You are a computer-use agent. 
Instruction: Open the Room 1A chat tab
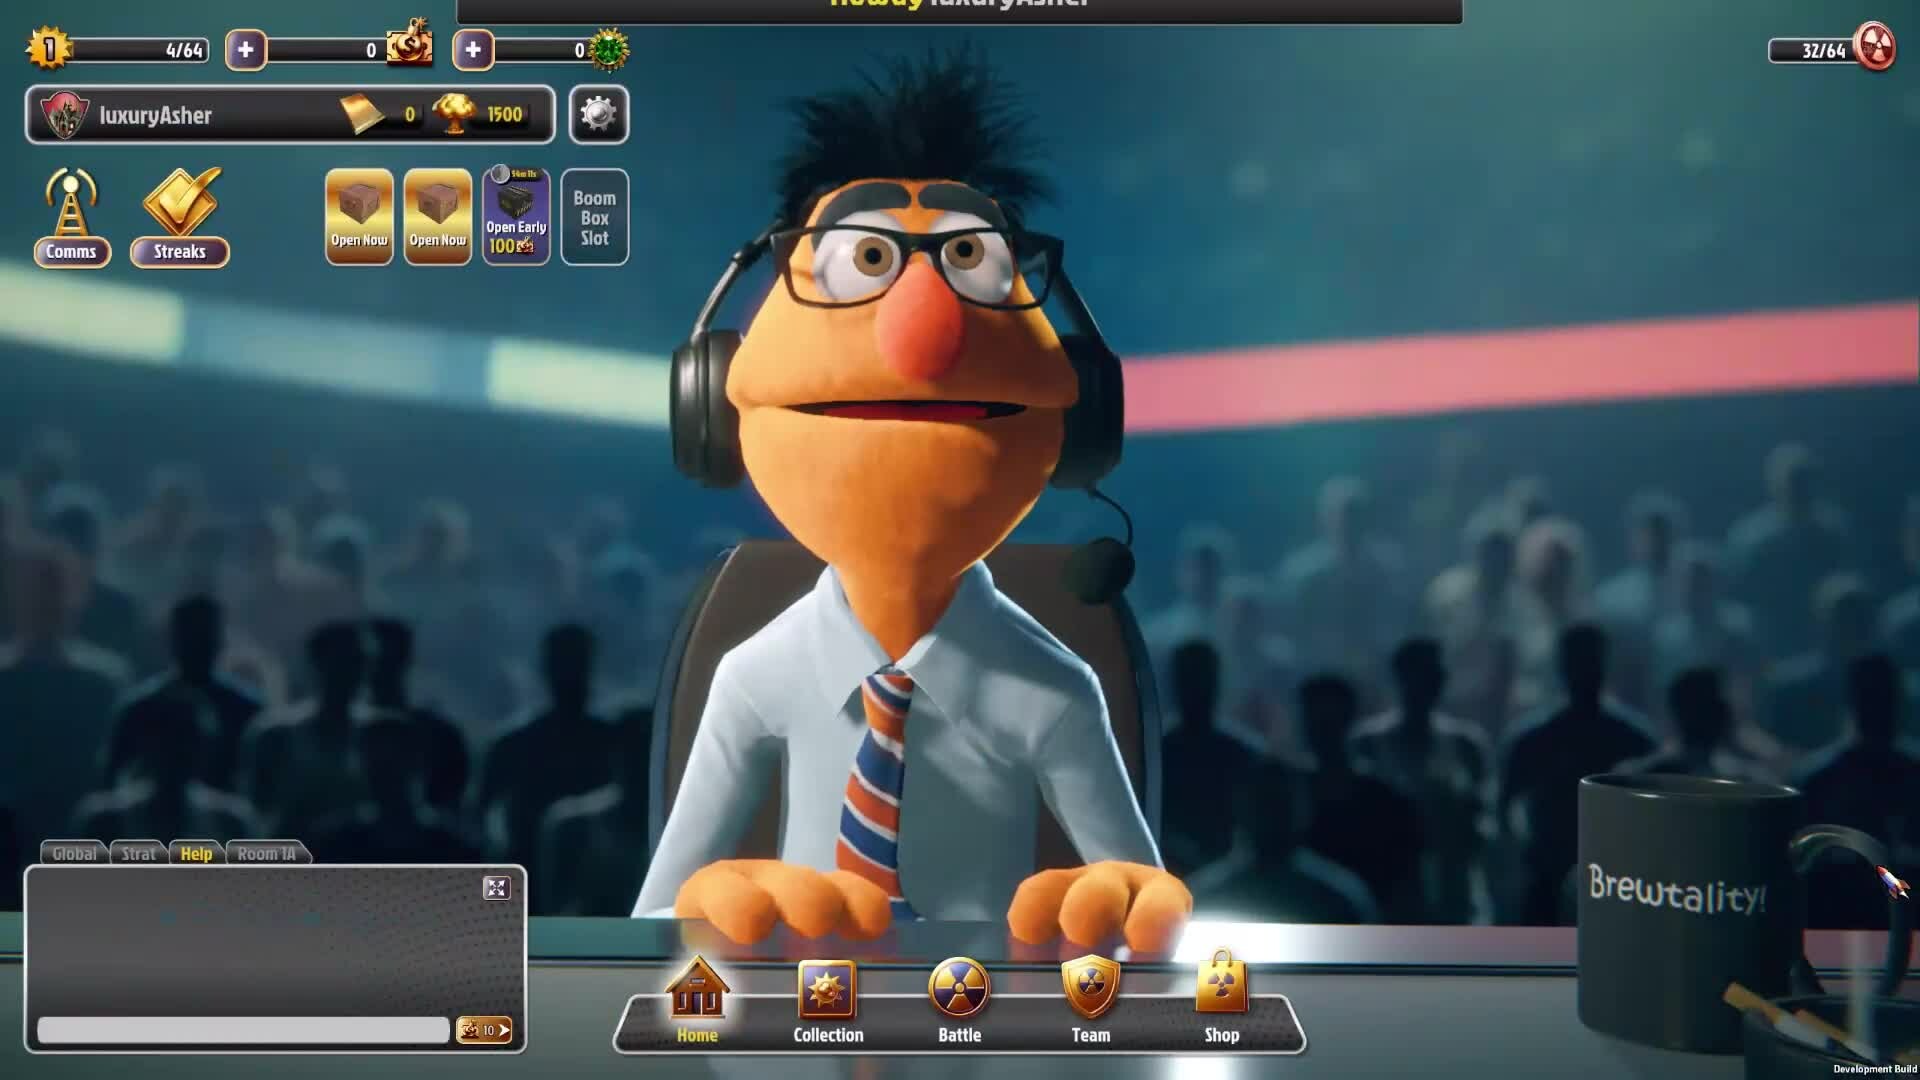(x=266, y=853)
